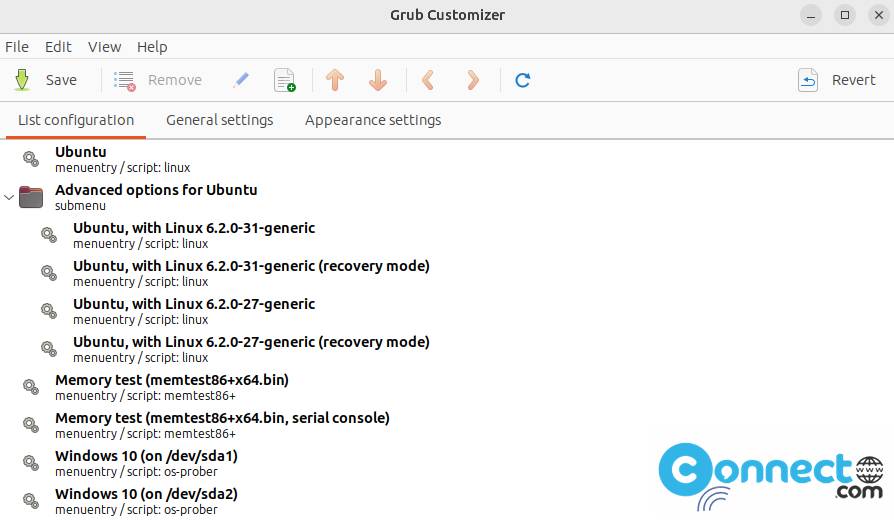Viewport: 894px width, 522px height.
Task: Select the top Ubuntu menuentry
Action: point(447,159)
